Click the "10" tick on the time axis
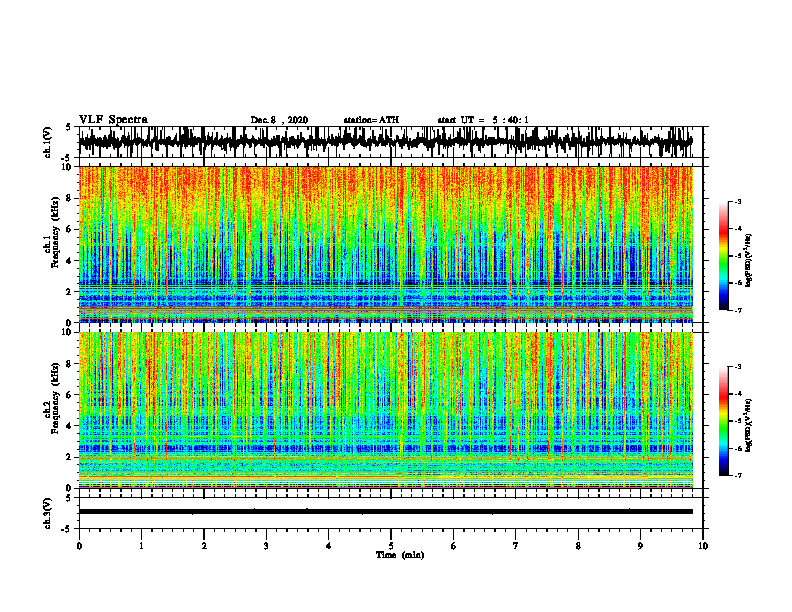 [703, 546]
